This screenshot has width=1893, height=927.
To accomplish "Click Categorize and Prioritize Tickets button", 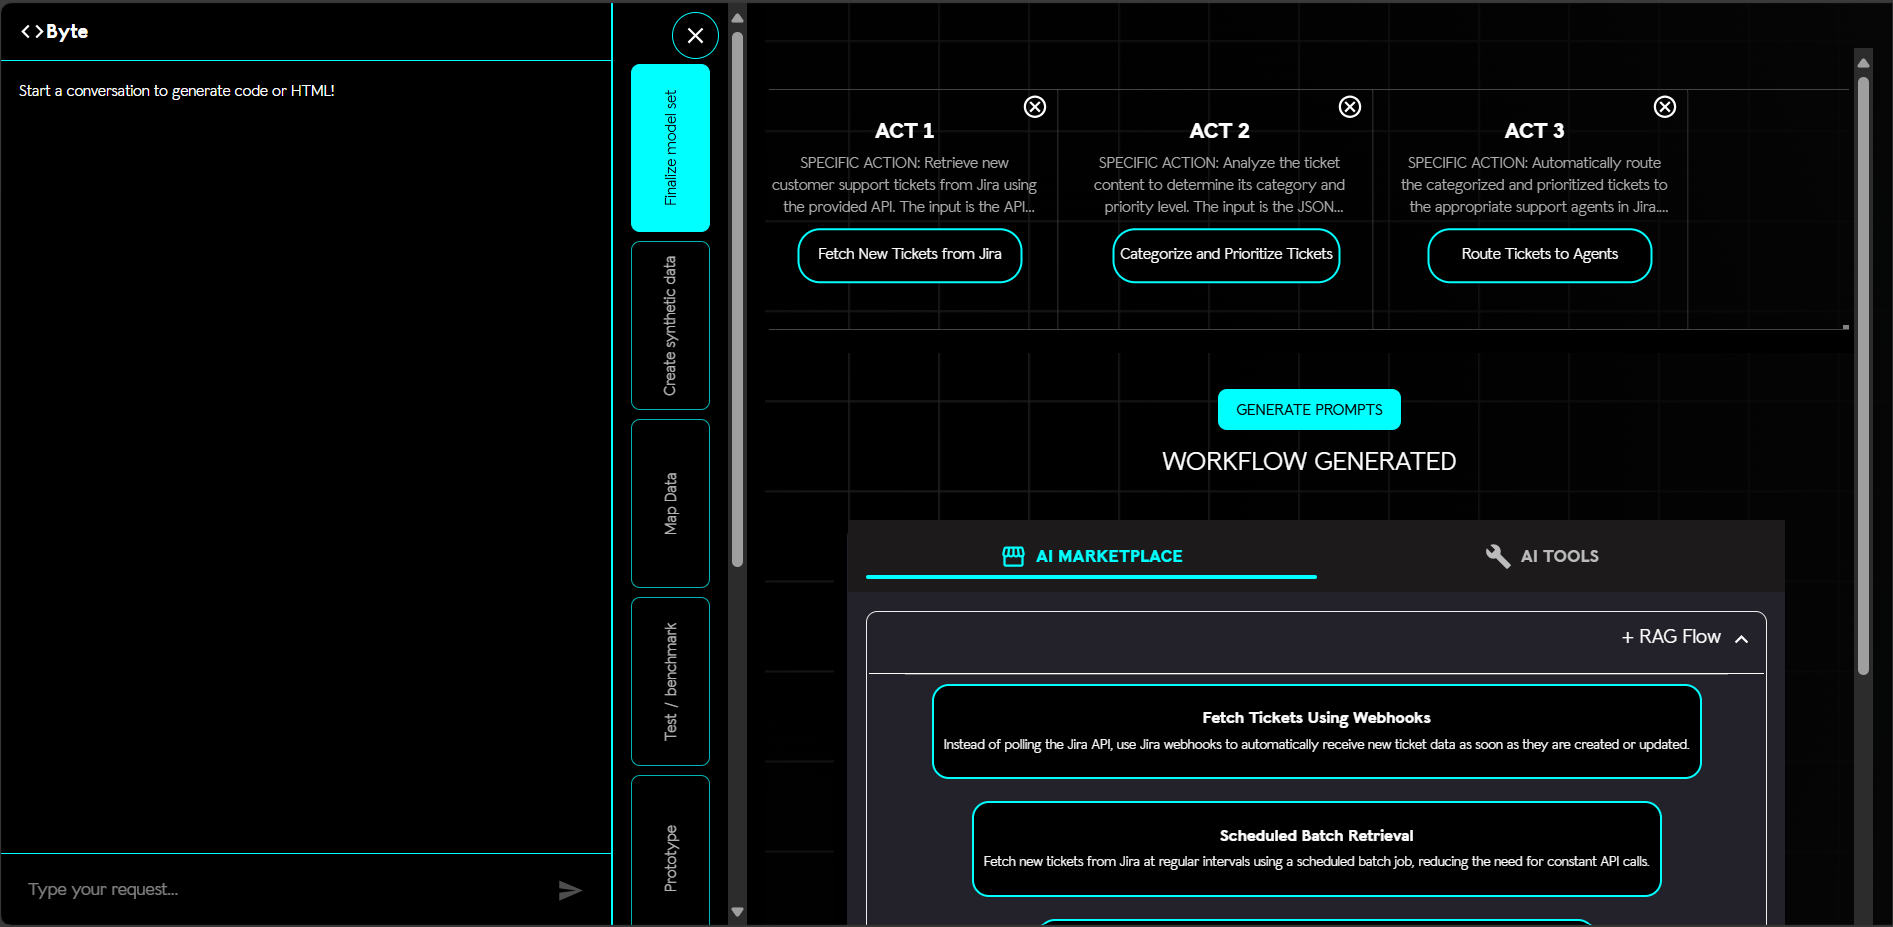I will point(1226,255).
